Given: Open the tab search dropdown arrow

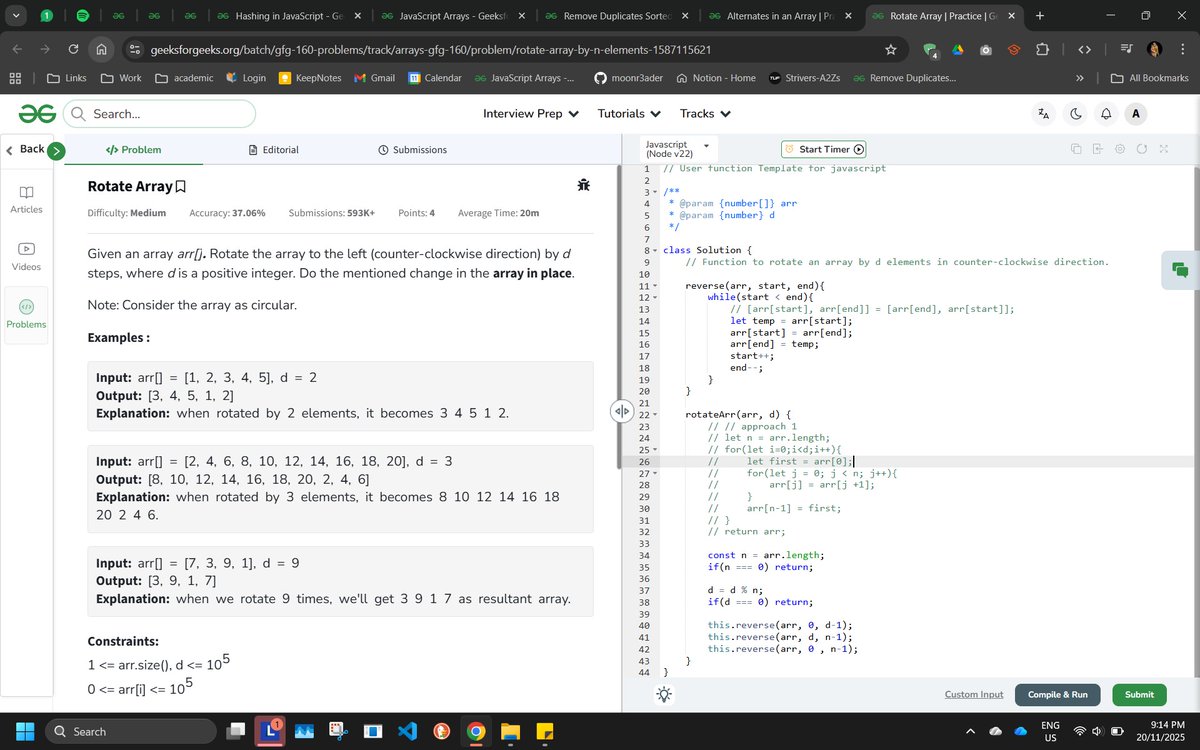Looking at the screenshot, I should coord(16,16).
